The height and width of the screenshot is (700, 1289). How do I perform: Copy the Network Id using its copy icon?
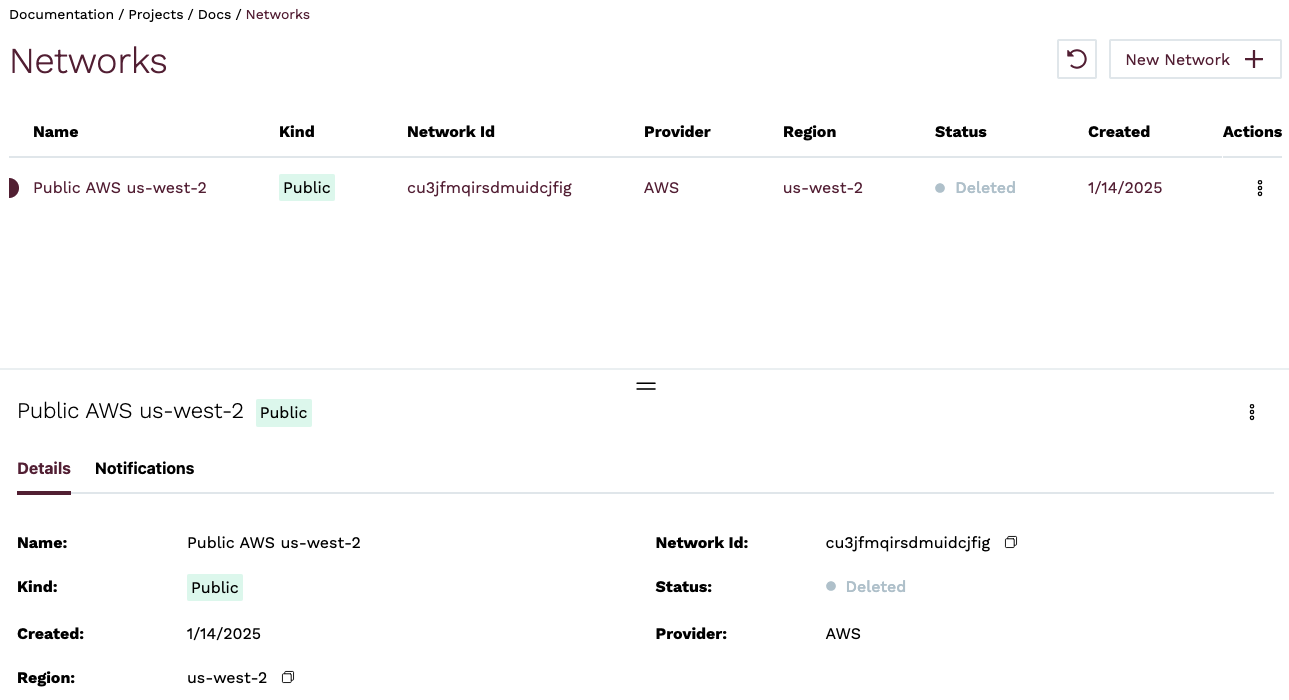pyautogui.click(x=1010, y=542)
